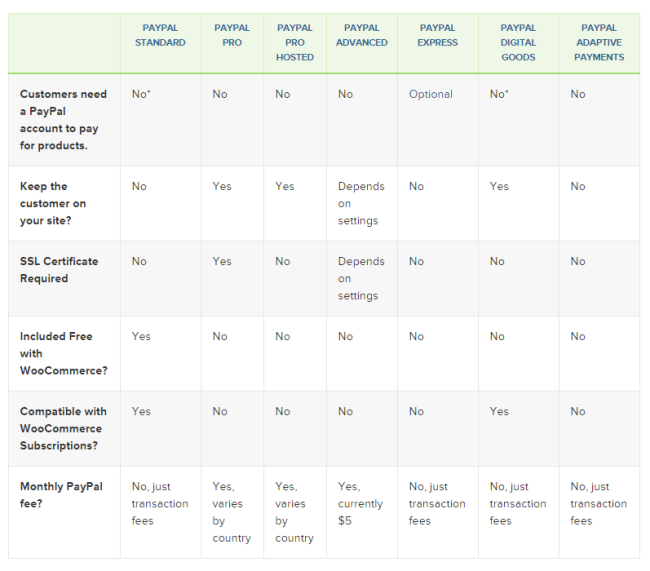This screenshot has height=571, width=650.
Task: Click 'Yes' for Digital Goods keep-customer-on-site
Action: (x=499, y=187)
